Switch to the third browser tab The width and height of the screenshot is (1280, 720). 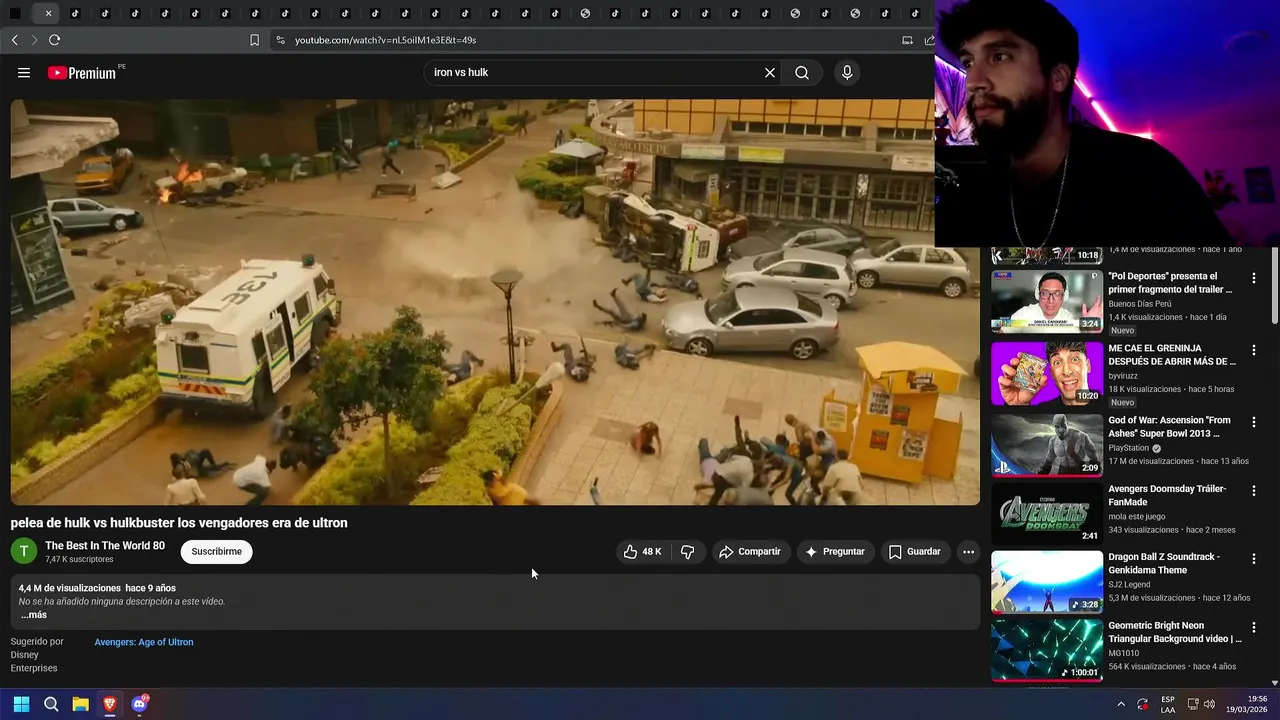[x=76, y=14]
